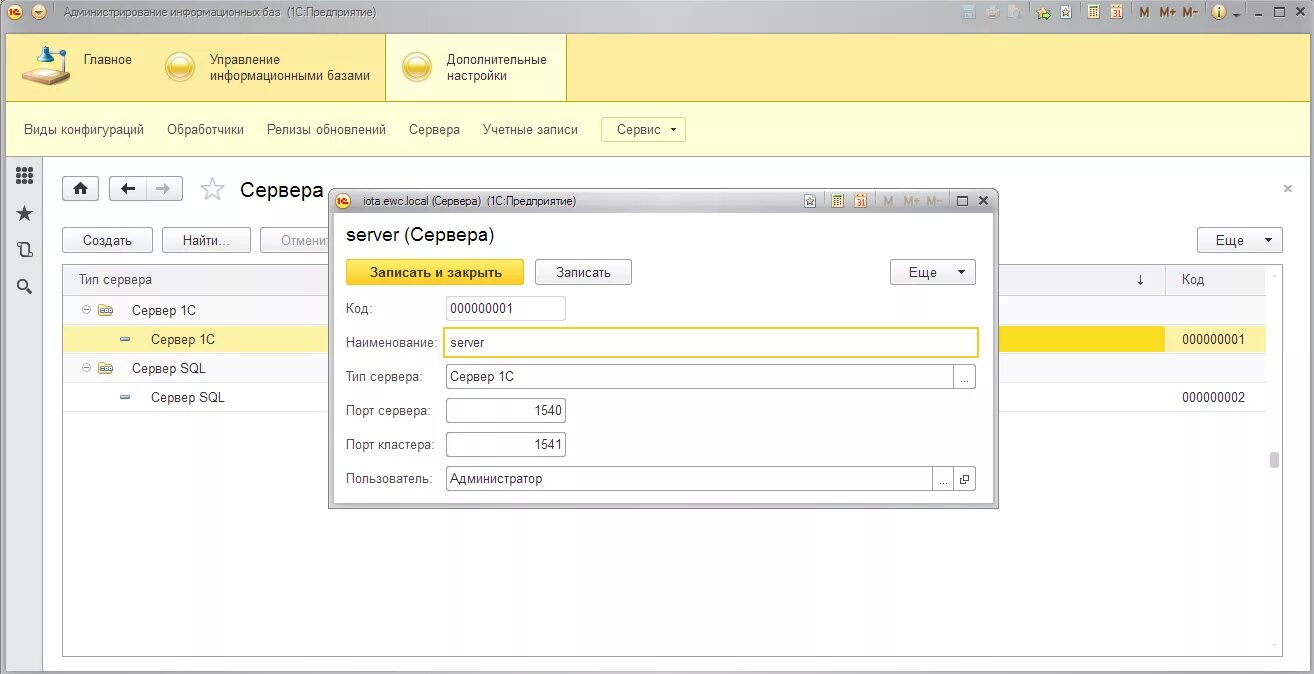Open Виды конфигураций link
1314x674 pixels.
[x=84, y=130]
